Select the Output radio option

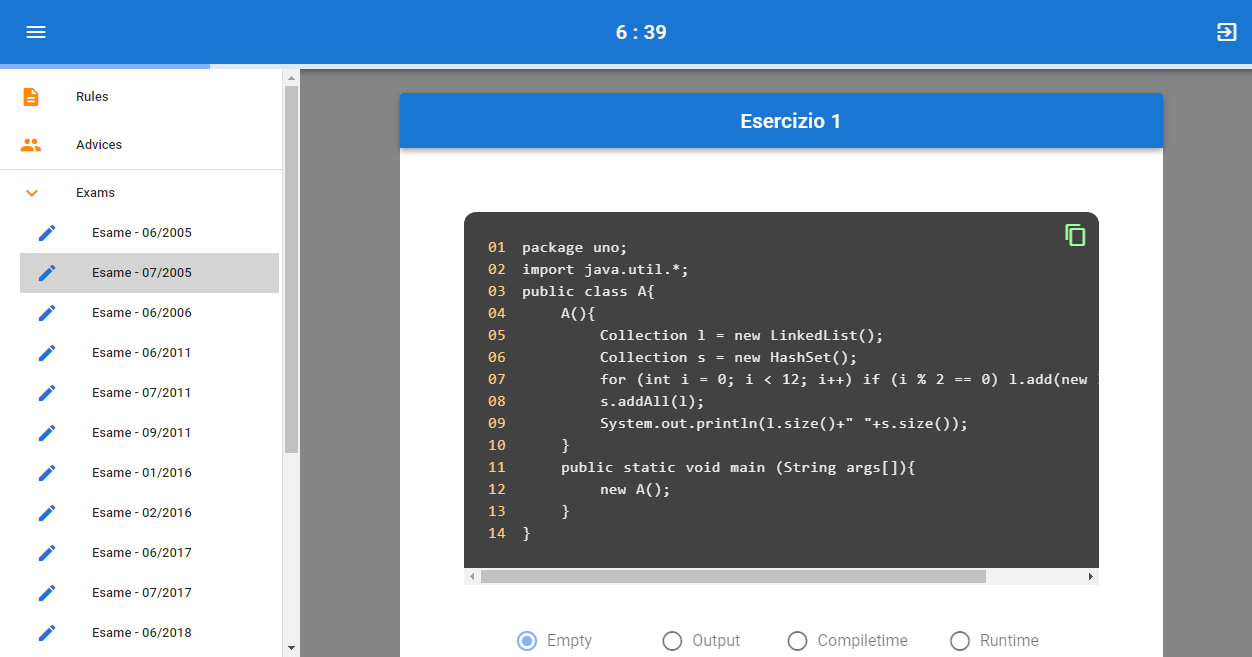[x=672, y=641]
